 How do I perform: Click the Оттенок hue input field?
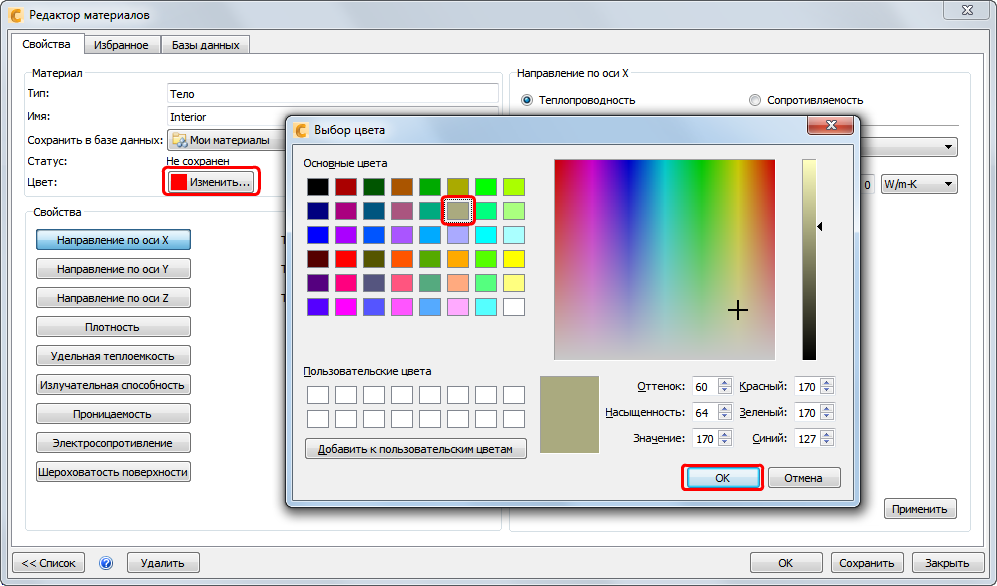705,386
